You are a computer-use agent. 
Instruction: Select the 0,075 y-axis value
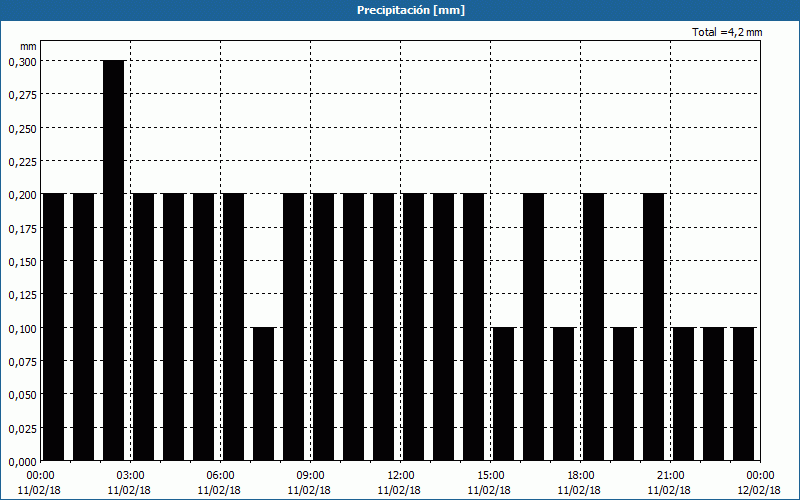click(22, 362)
